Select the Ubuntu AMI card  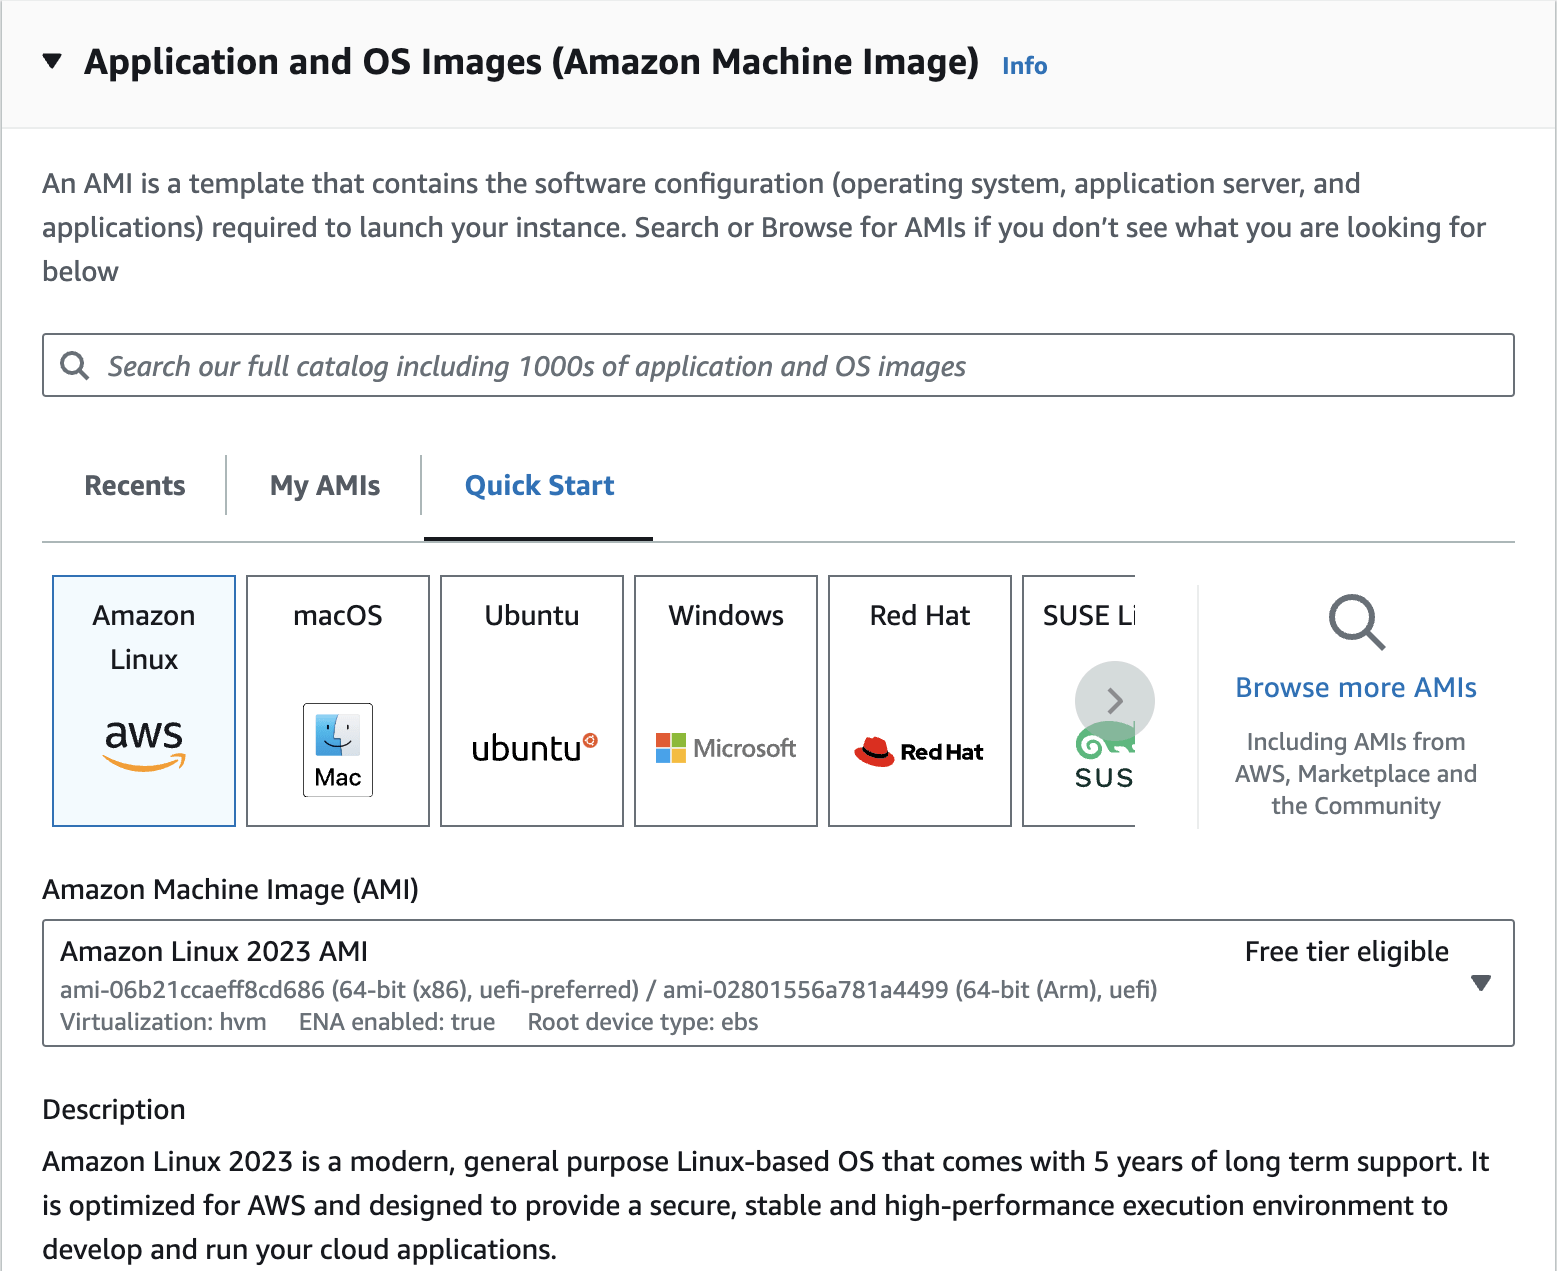[532, 700]
